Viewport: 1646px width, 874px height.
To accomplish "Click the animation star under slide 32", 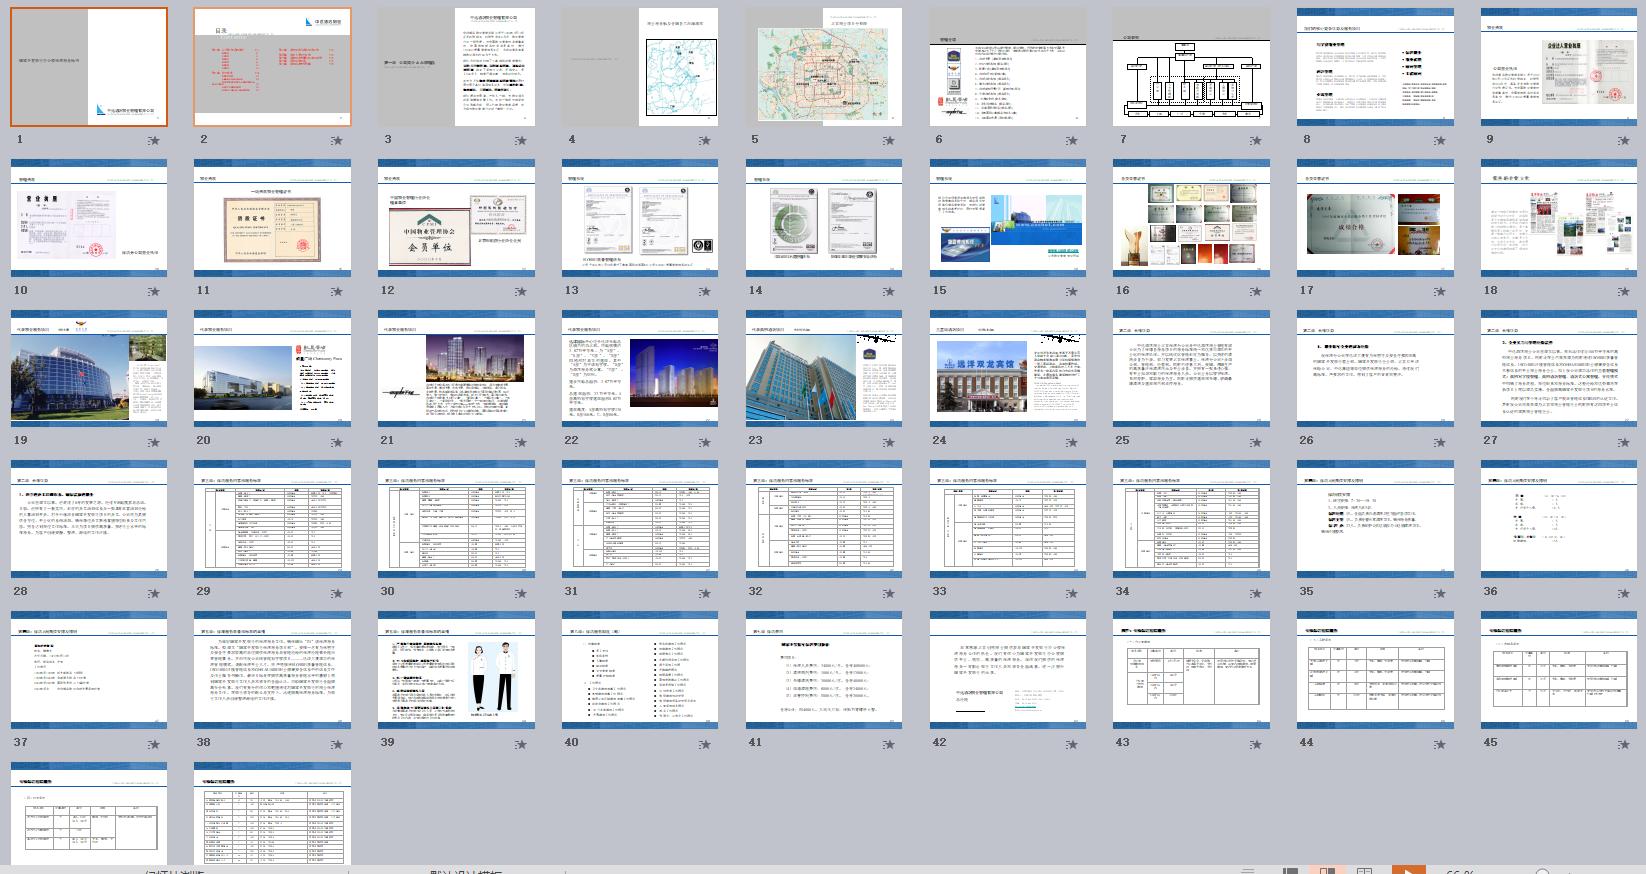I will click(889, 593).
